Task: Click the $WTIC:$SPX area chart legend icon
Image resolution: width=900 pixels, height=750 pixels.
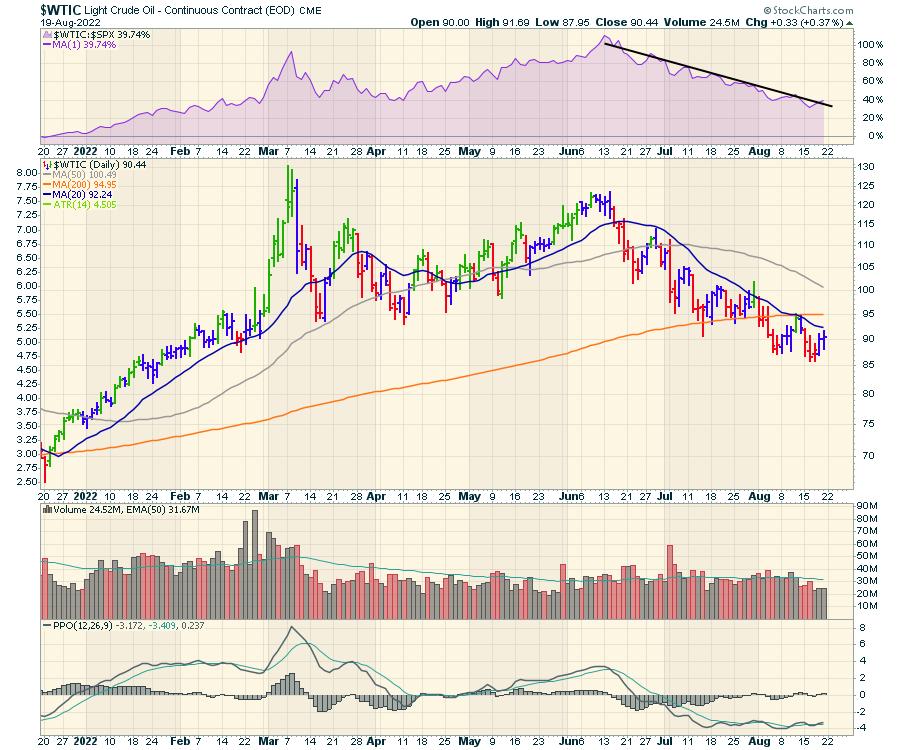Action: [45, 33]
